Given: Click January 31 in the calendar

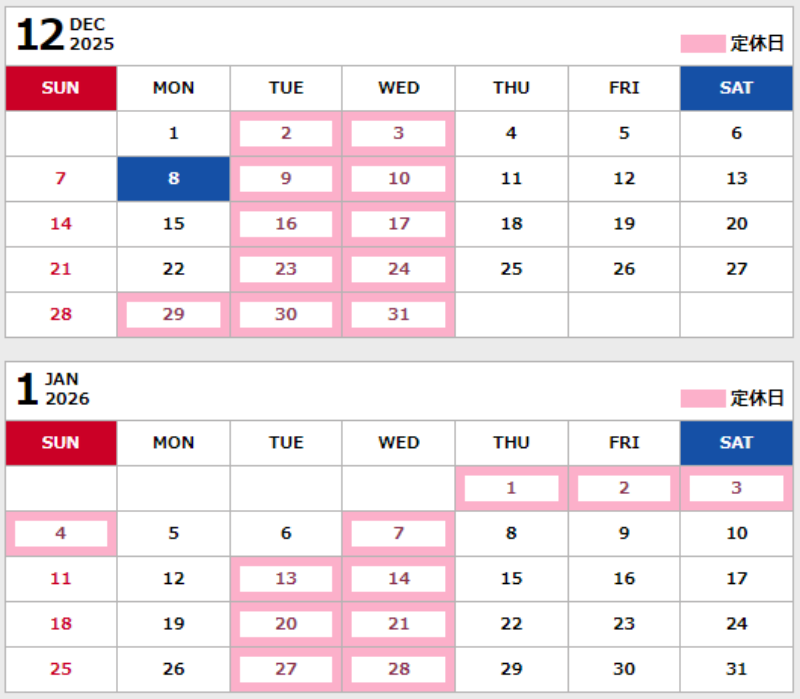Looking at the screenshot, I should (x=736, y=669).
